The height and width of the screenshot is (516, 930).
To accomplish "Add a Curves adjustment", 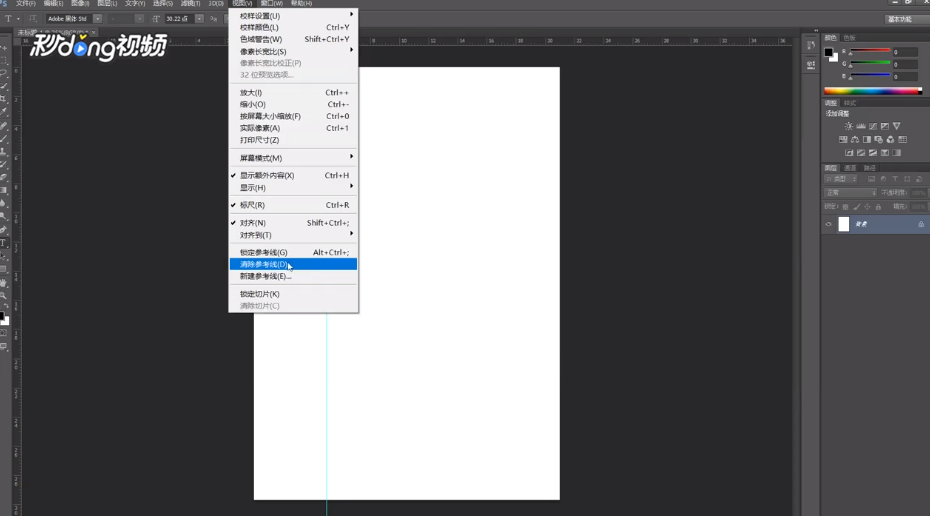I will click(872, 126).
